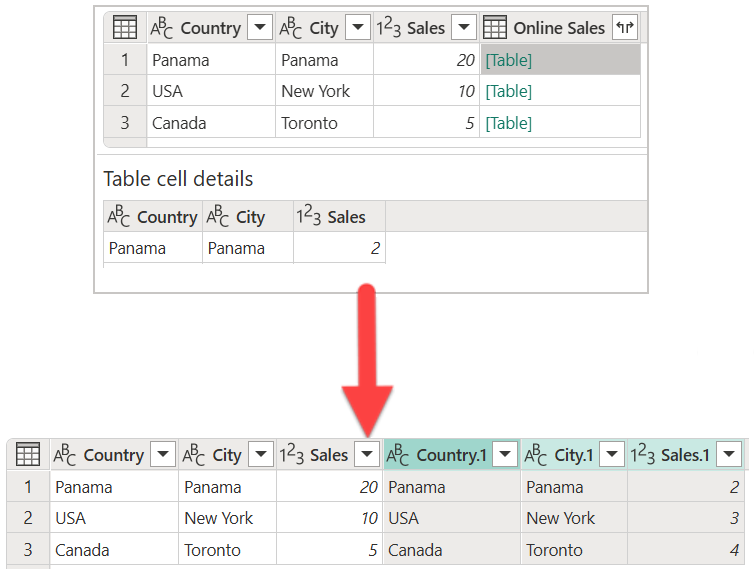Click the ABC type icon of Country.1 column
Image resolution: width=755 pixels, height=575 pixels.
click(397, 455)
